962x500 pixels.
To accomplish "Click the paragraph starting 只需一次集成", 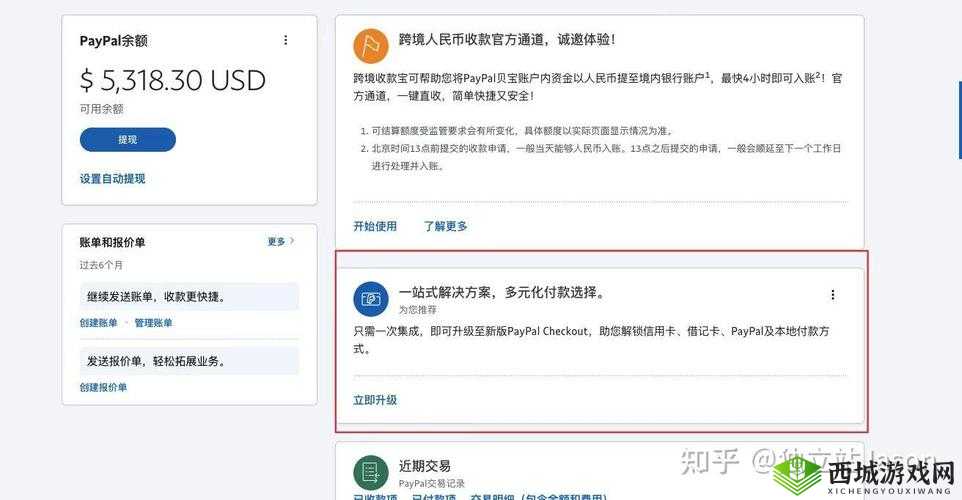I will tap(591, 340).
